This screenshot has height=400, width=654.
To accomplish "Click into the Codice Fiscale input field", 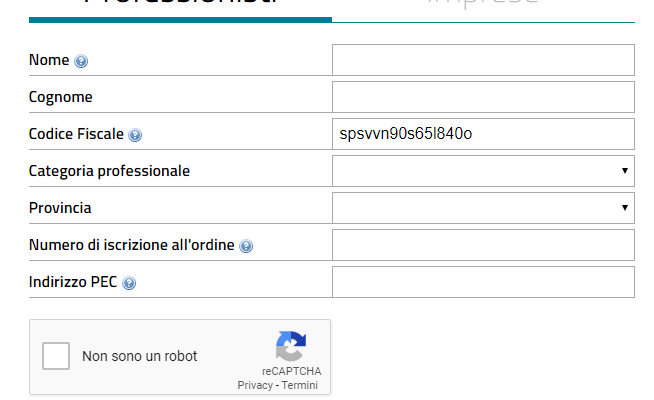I will tap(483, 134).
